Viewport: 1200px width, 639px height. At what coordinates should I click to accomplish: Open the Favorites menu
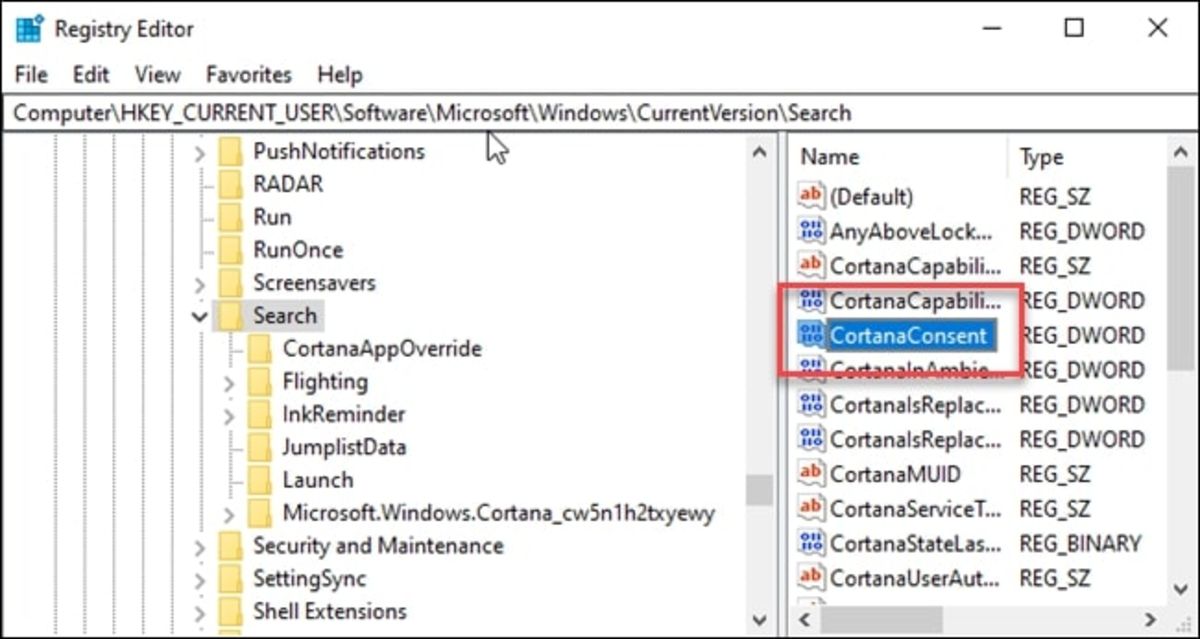tap(249, 75)
